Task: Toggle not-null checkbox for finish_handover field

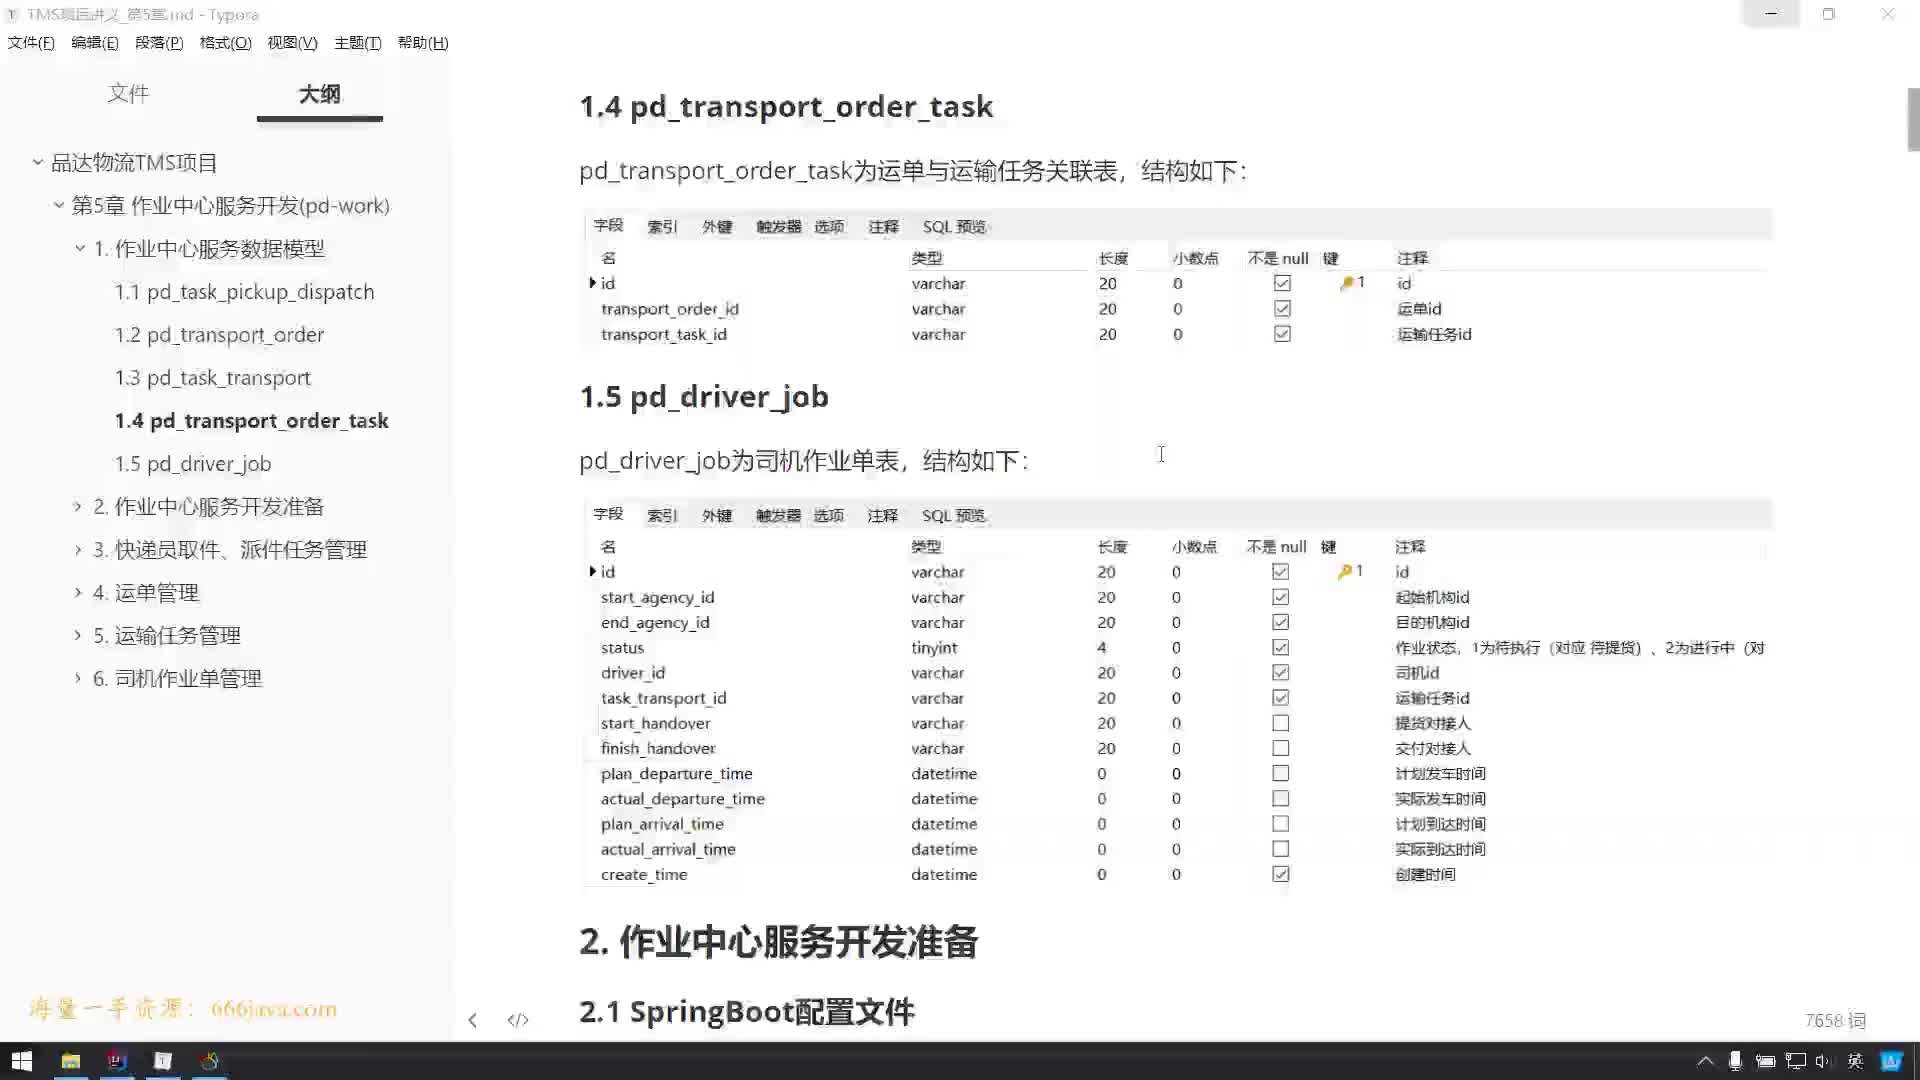Action: (1279, 748)
